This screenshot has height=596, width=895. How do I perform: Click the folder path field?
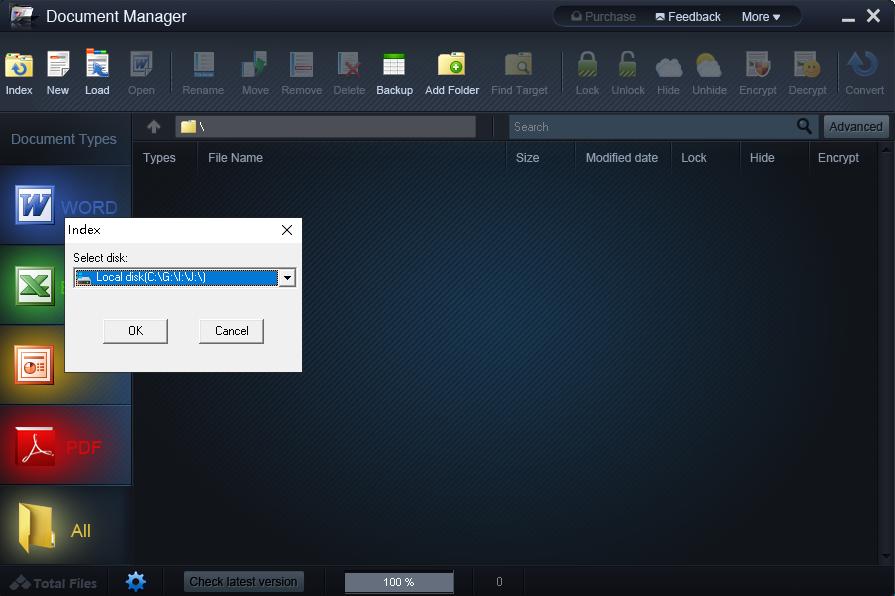pyautogui.click(x=325, y=127)
